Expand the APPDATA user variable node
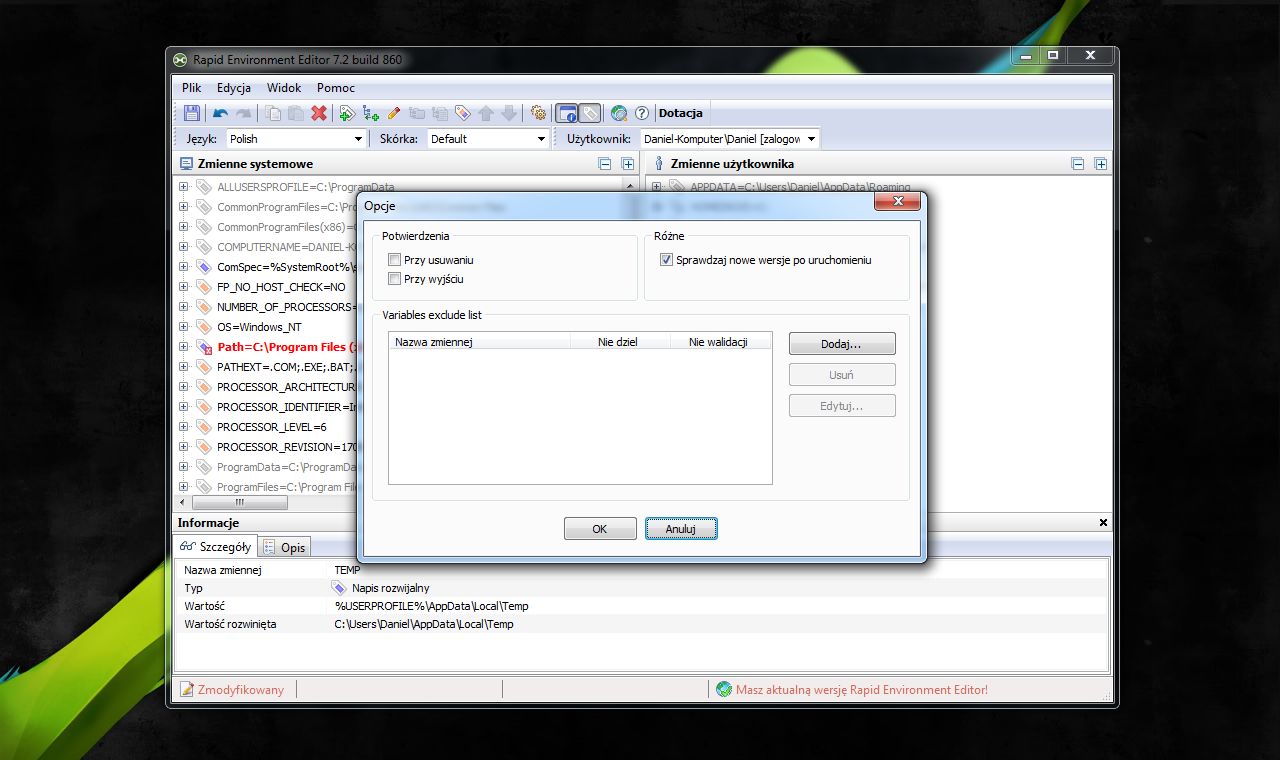 [657, 187]
